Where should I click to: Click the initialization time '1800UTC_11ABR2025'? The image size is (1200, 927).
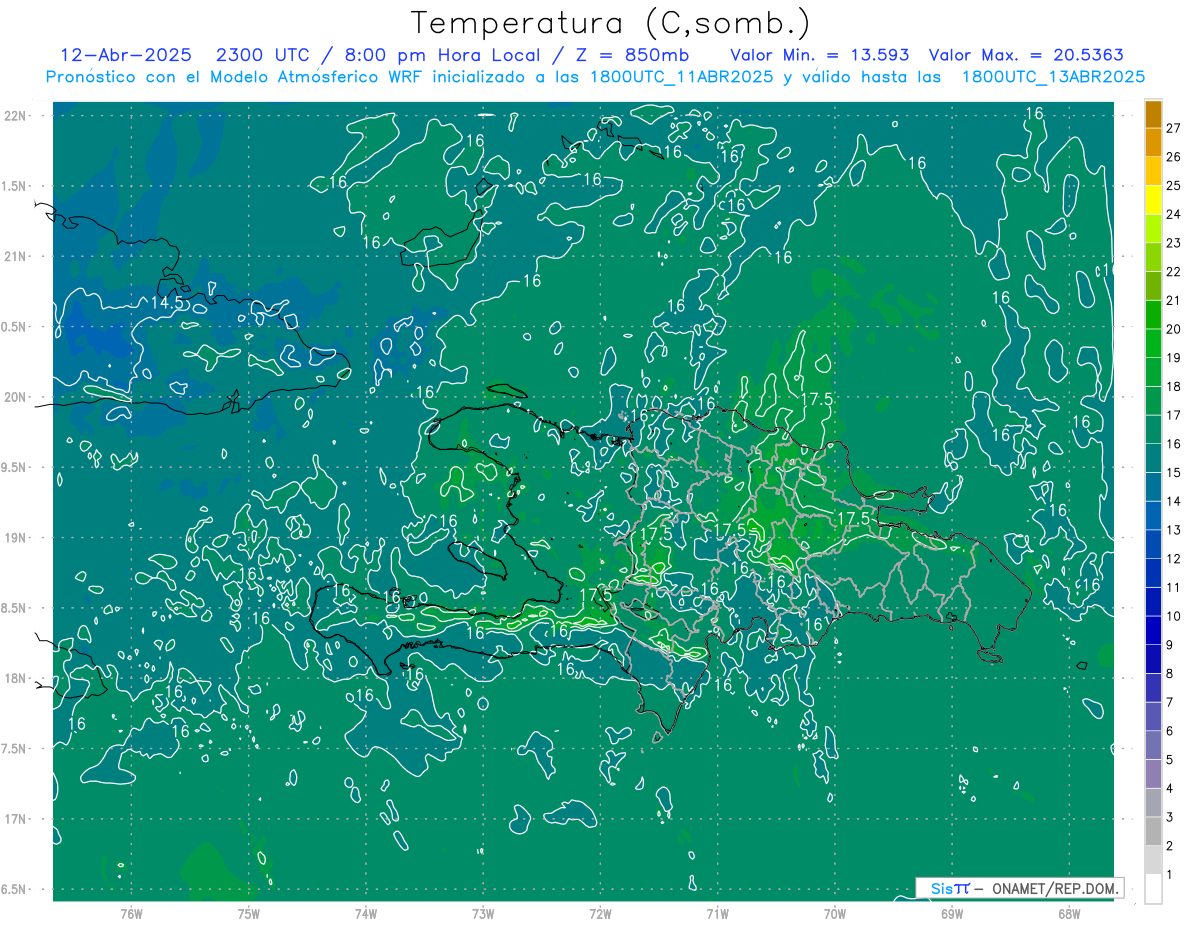pyautogui.click(x=682, y=77)
